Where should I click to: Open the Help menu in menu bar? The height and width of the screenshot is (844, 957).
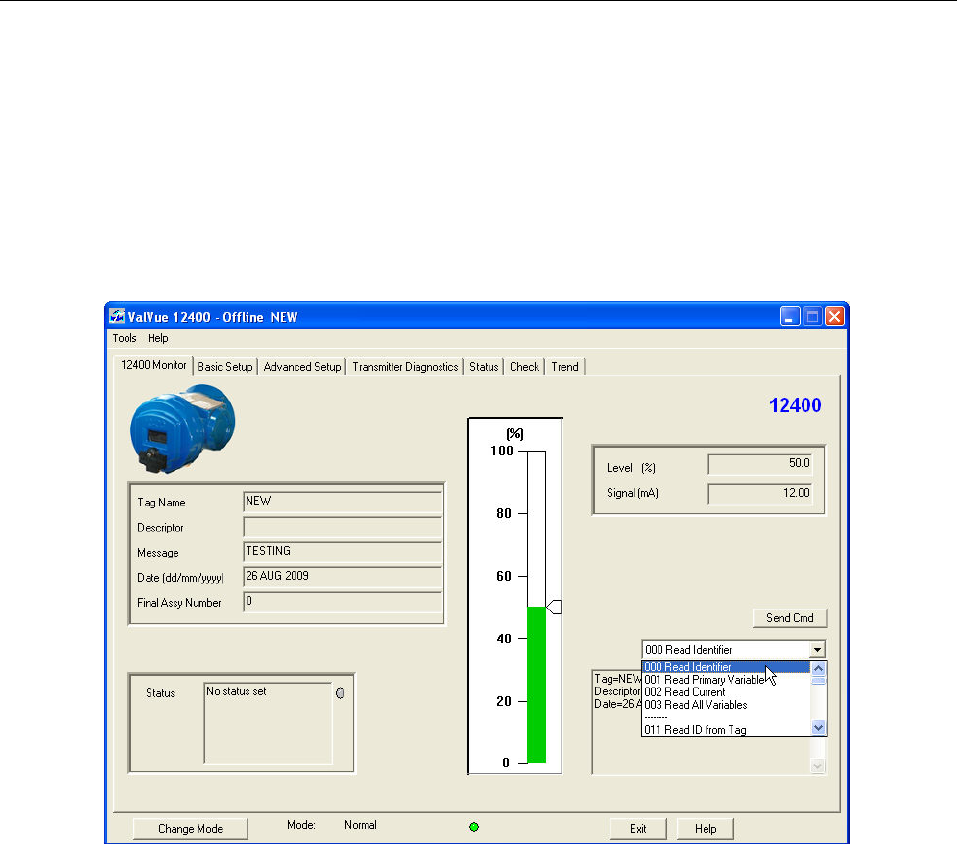(x=158, y=338)
